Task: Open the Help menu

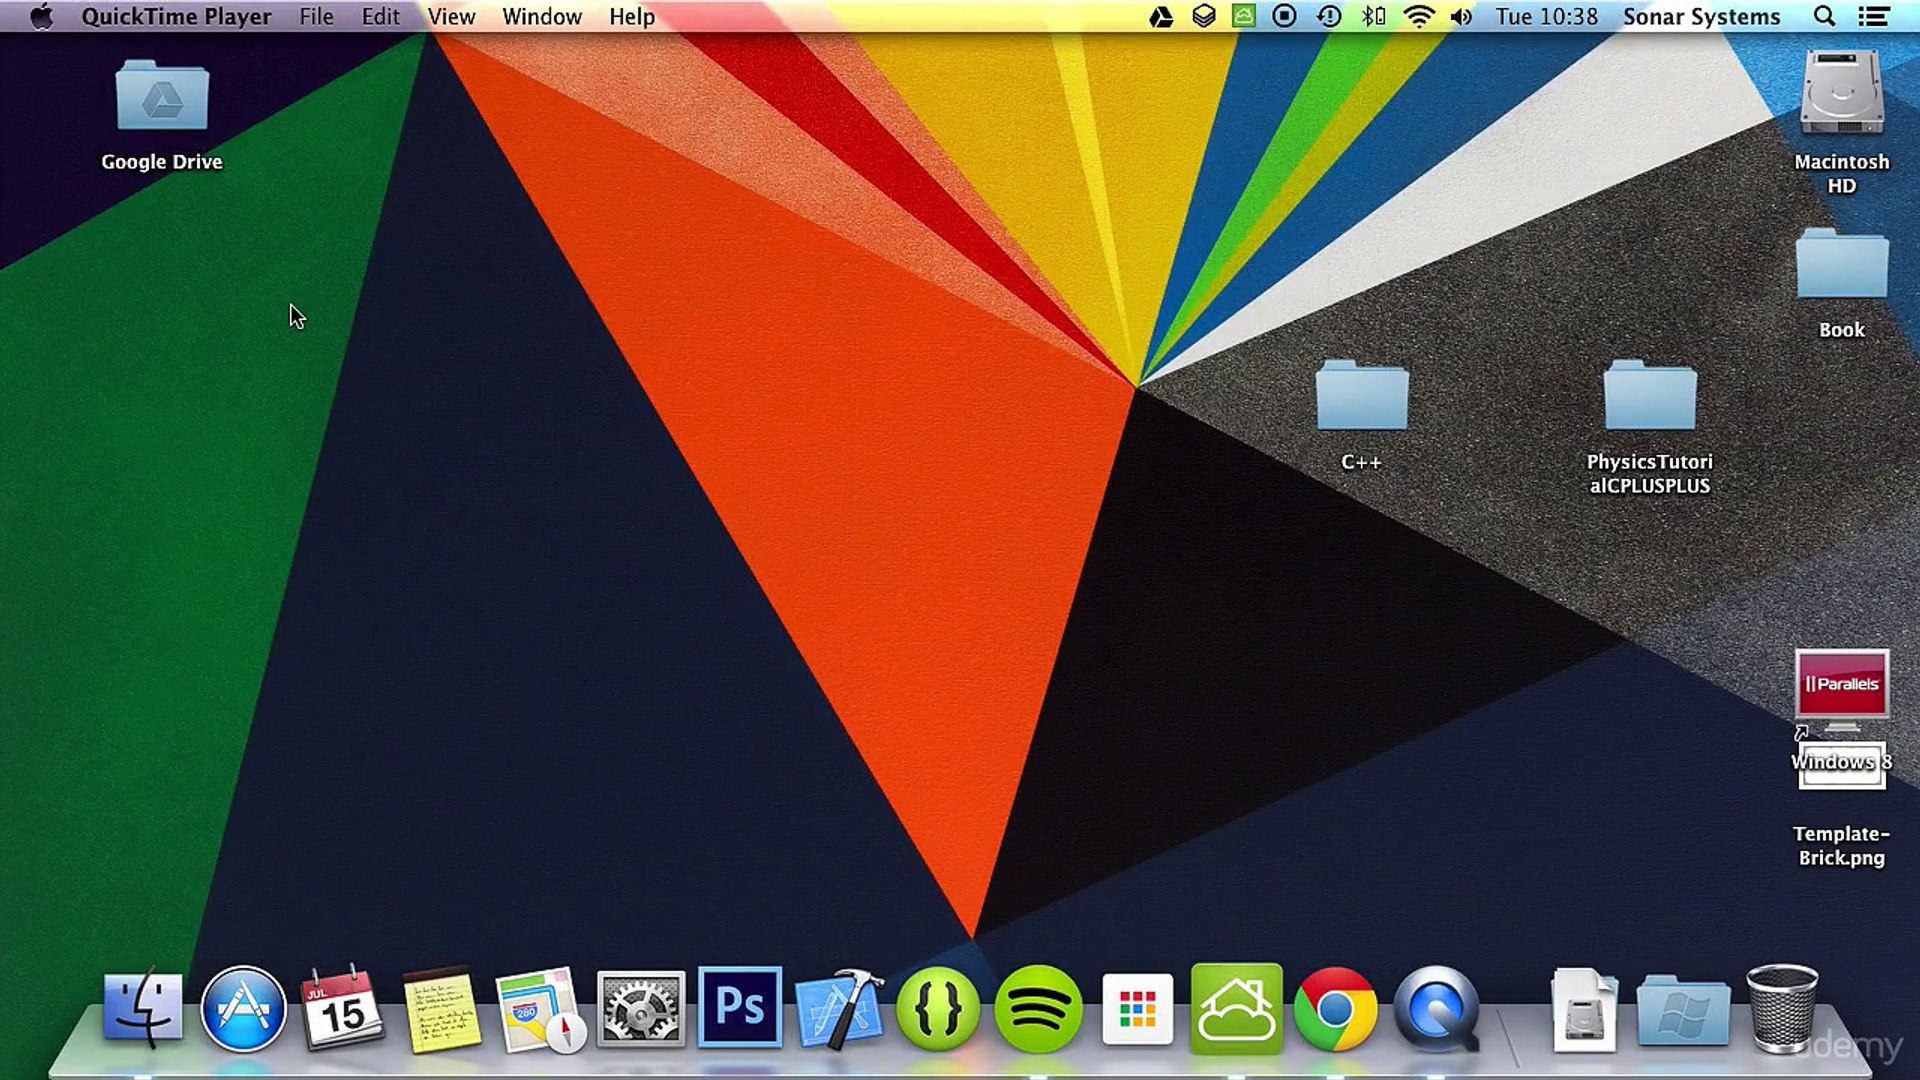Action: pyautogui.click(x=632, y=17)
